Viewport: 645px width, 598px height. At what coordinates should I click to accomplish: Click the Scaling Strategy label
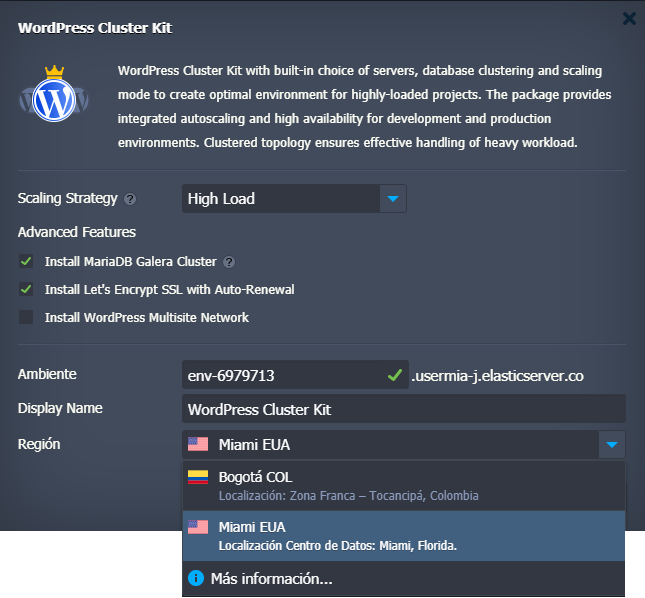pos(67,199)
